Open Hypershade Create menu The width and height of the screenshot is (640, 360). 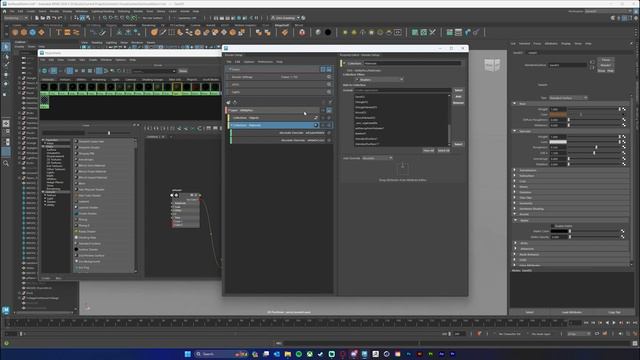(x=71, y=60)
